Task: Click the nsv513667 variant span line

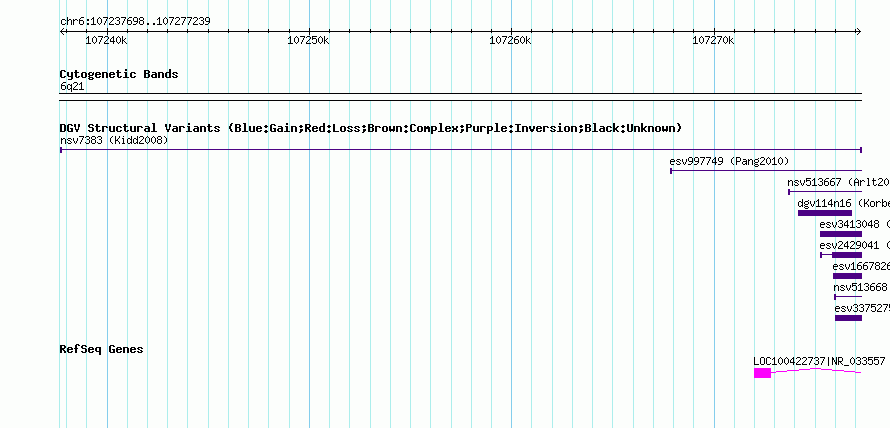Action: point(825,192)
